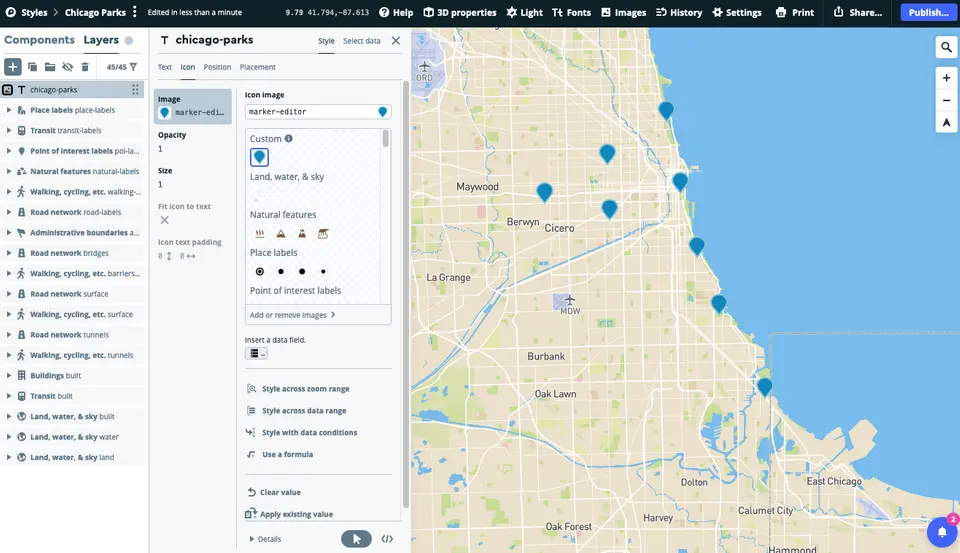Open the layer filter funnel icon
Screen dimensions: 960x553
coord(133,67)
